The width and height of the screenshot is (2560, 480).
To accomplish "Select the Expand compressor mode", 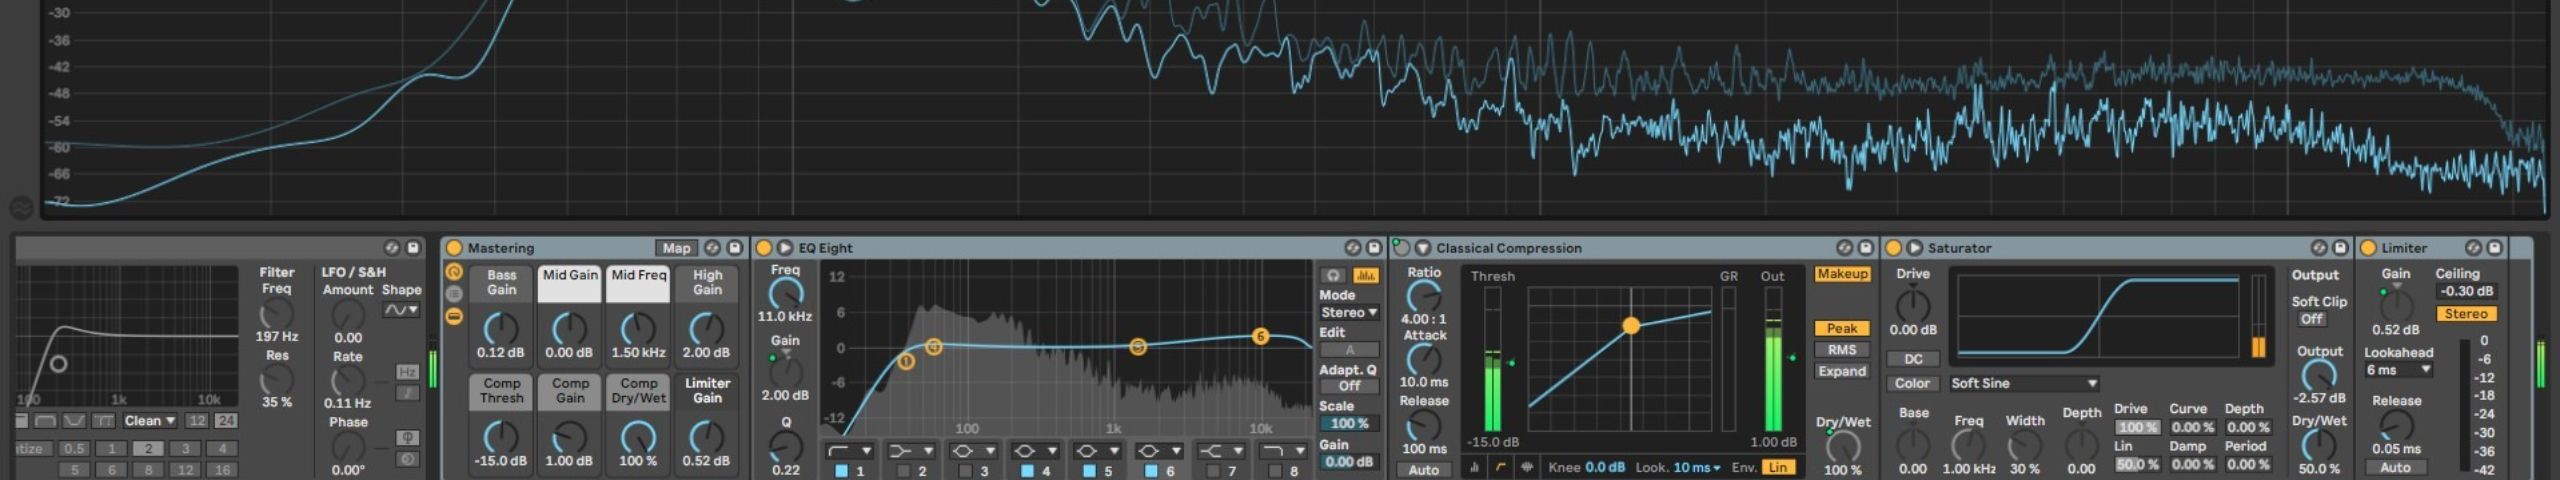I will pyautogui.click(x=1841, y=371).
